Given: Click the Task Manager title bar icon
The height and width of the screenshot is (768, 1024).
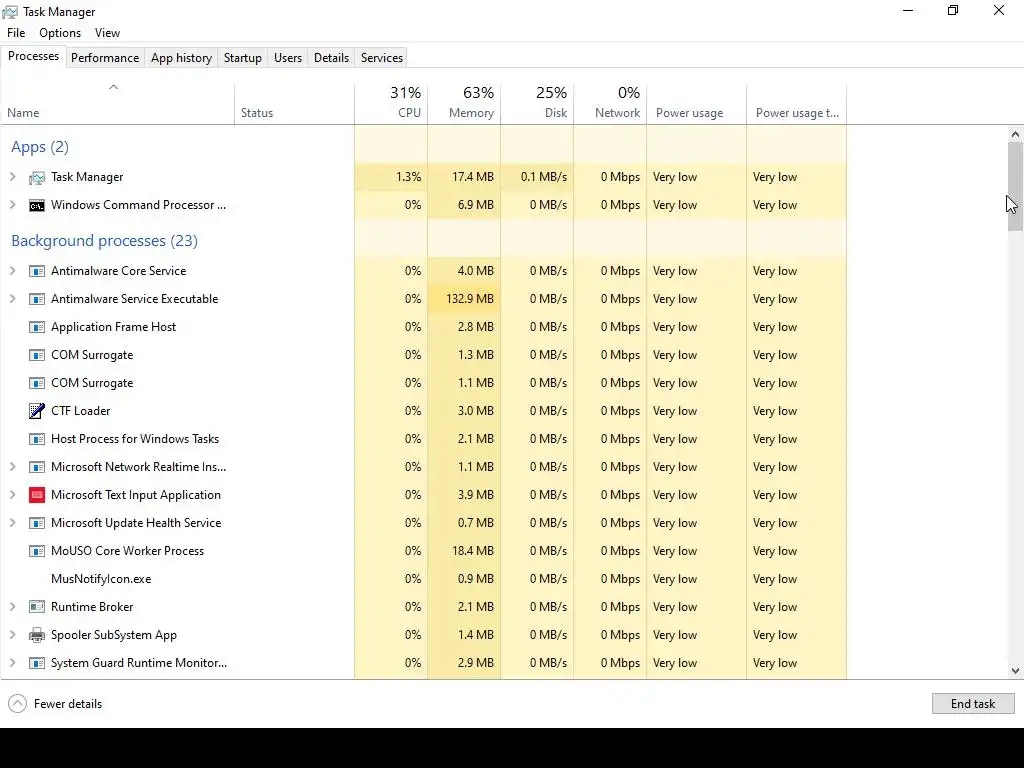Looking at the screenshot, I should click(10, 12).
